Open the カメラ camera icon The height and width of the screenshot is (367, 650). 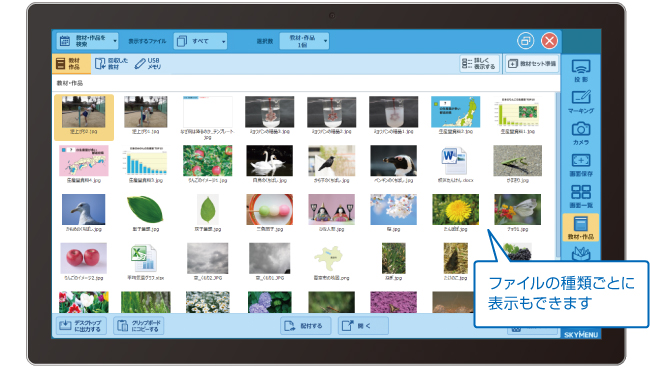[581, 134]
